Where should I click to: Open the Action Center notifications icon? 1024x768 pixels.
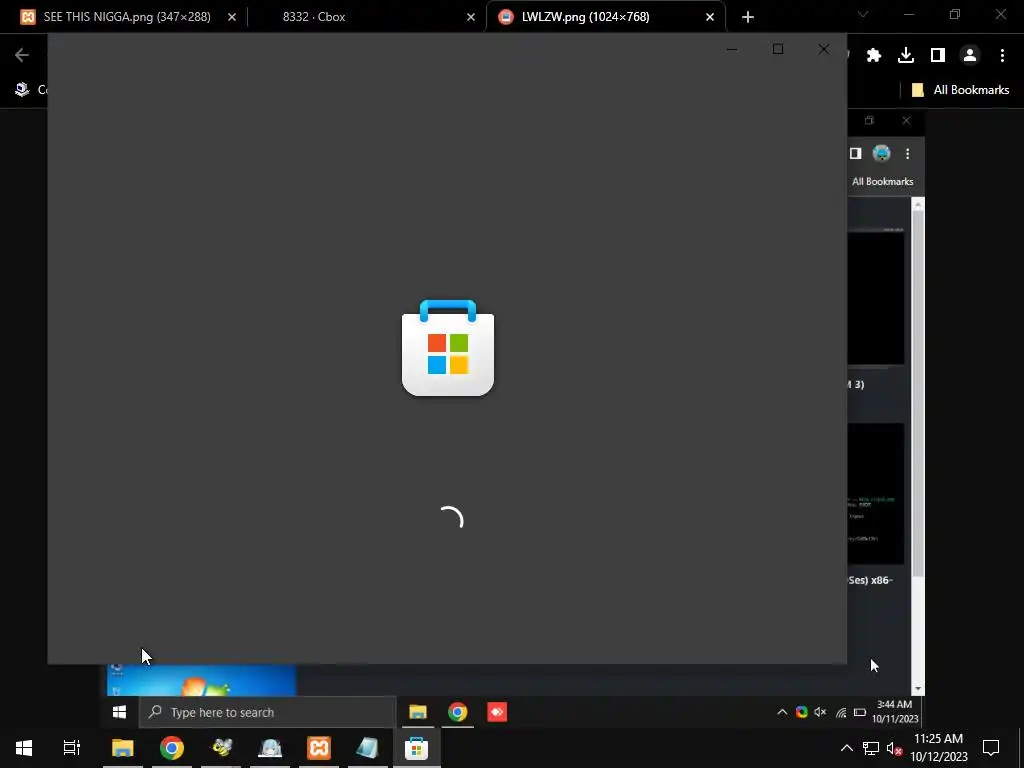point(991,748)
